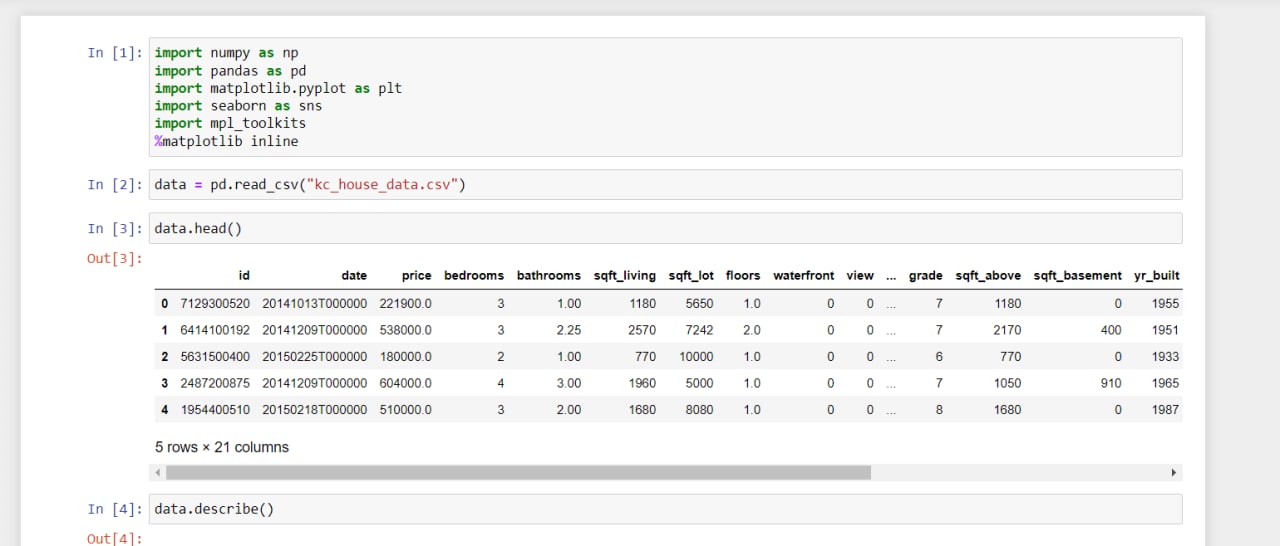Click the id cell 7129300520
The width and height of the screenshot is (1280, 546).
pos(215,303)
